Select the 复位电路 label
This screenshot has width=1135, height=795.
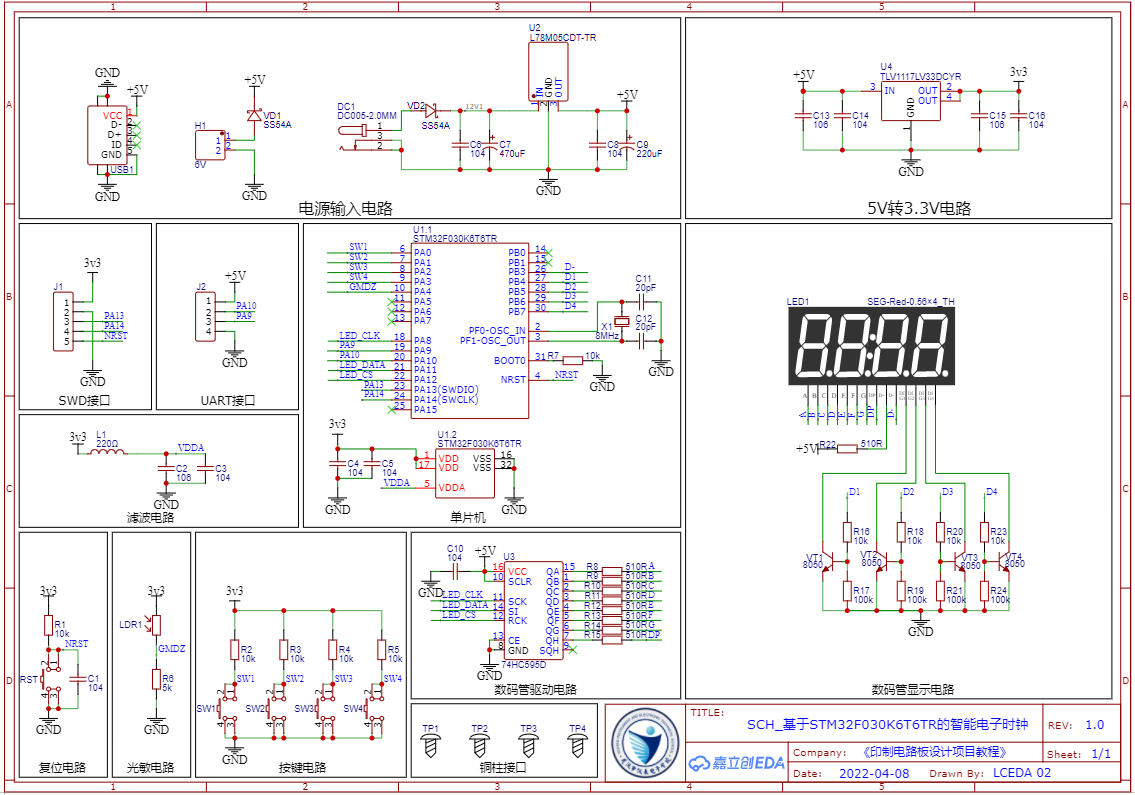62,767
